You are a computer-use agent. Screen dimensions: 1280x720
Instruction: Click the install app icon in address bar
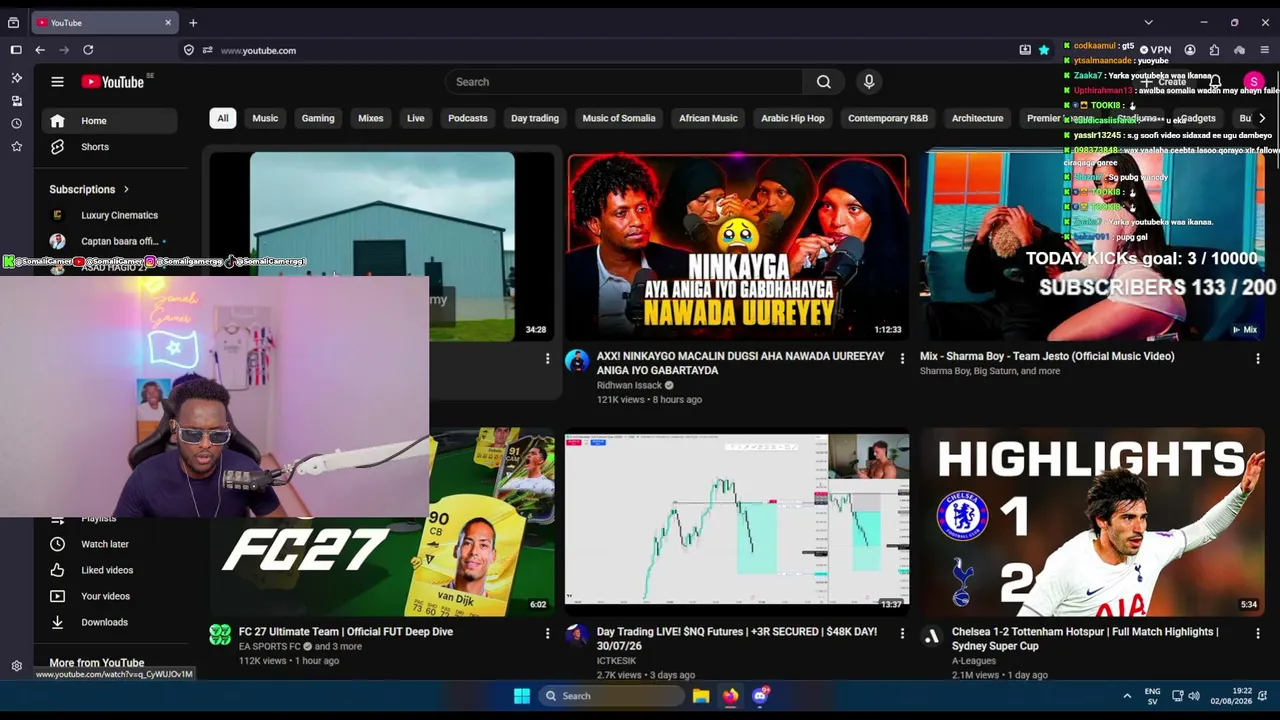pyautogui.click(x=1025, y=50)
